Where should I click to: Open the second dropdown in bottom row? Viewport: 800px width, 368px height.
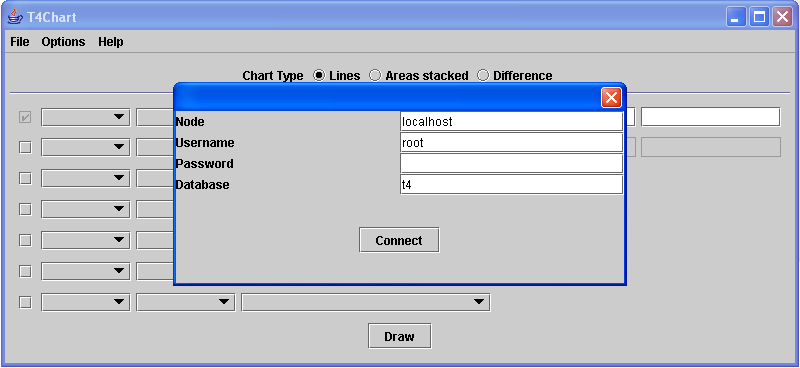pos(186,302)
